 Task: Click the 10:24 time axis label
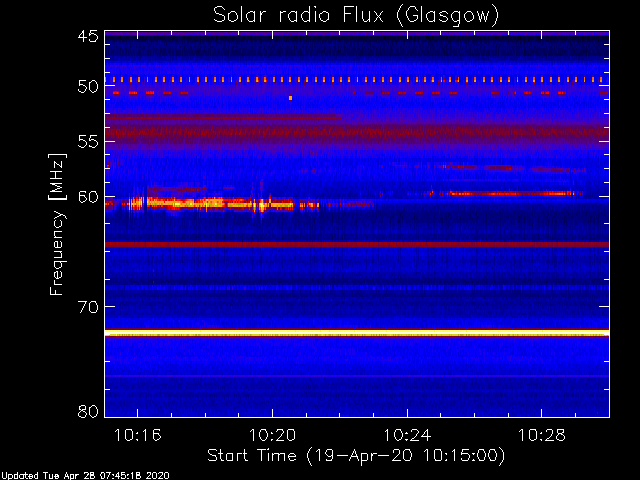[x=407, y=435]
